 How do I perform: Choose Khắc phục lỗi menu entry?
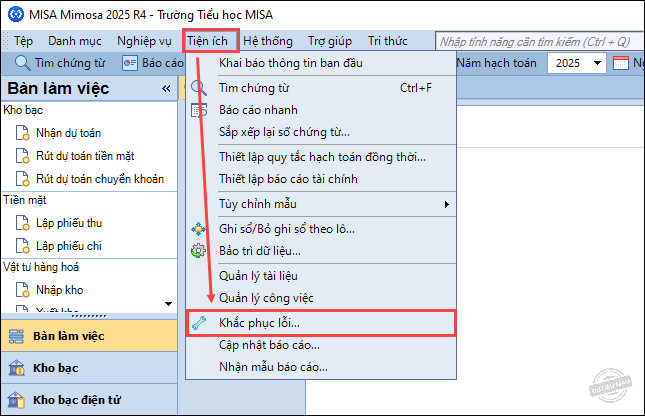click(x=321, y=323)
